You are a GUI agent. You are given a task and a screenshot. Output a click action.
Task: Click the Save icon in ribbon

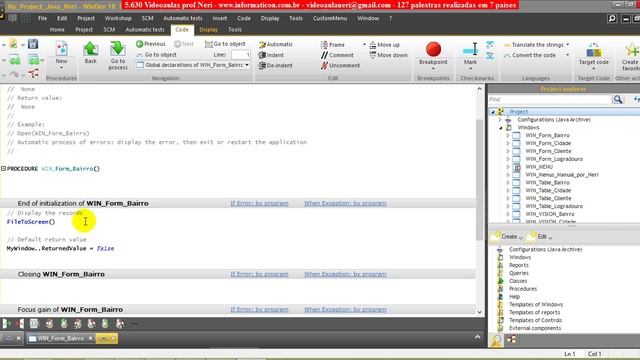click(x=33, y=44)
